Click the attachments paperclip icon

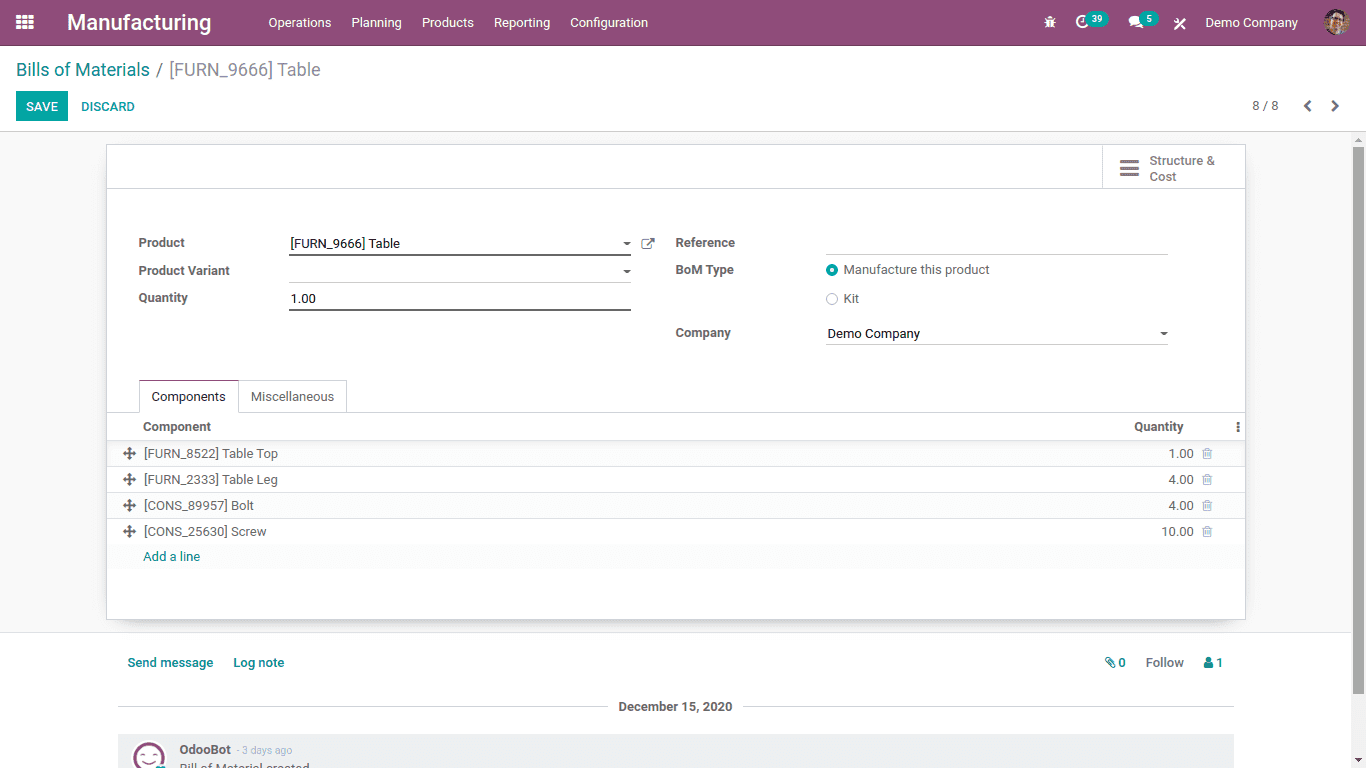[x=1115, y=663]
